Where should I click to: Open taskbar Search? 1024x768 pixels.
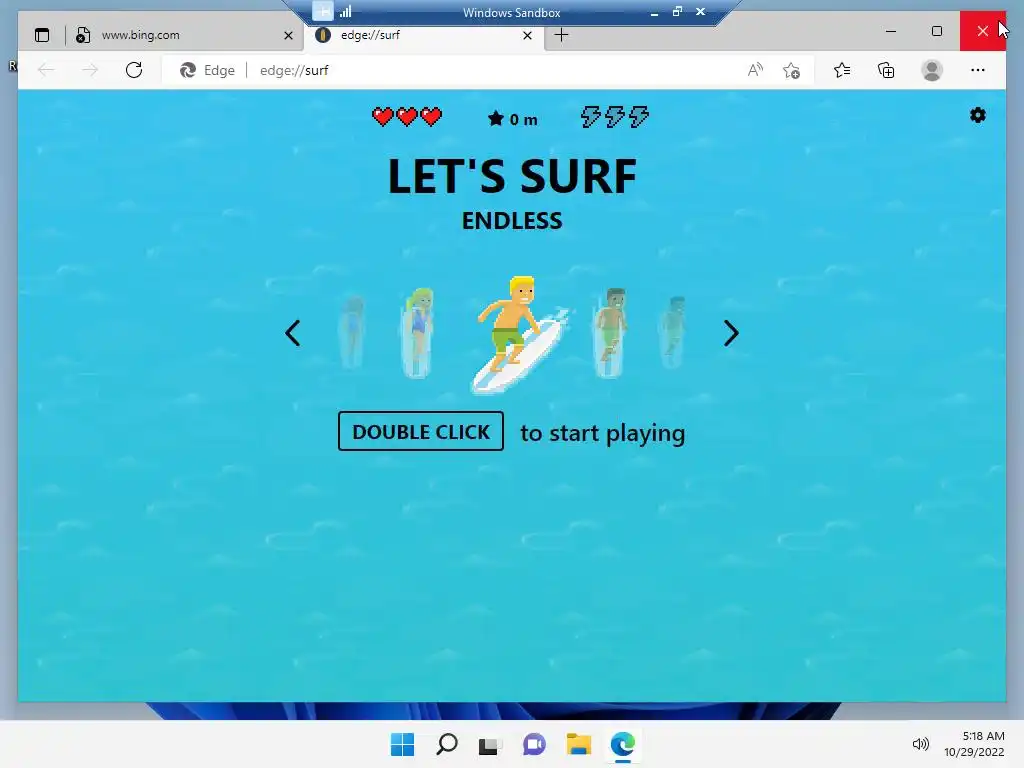pyautogui.click(x=447, y=744)
